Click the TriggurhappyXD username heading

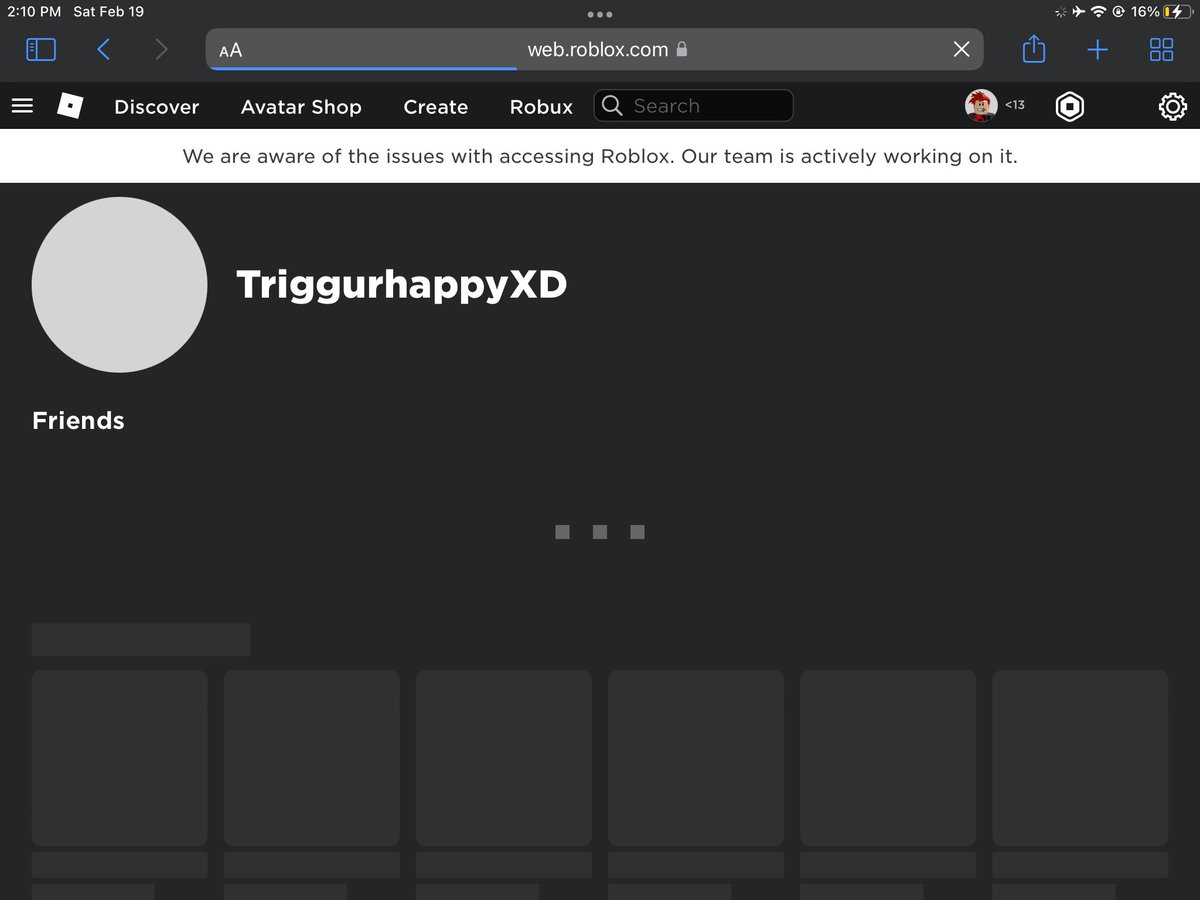click(402, 286)
